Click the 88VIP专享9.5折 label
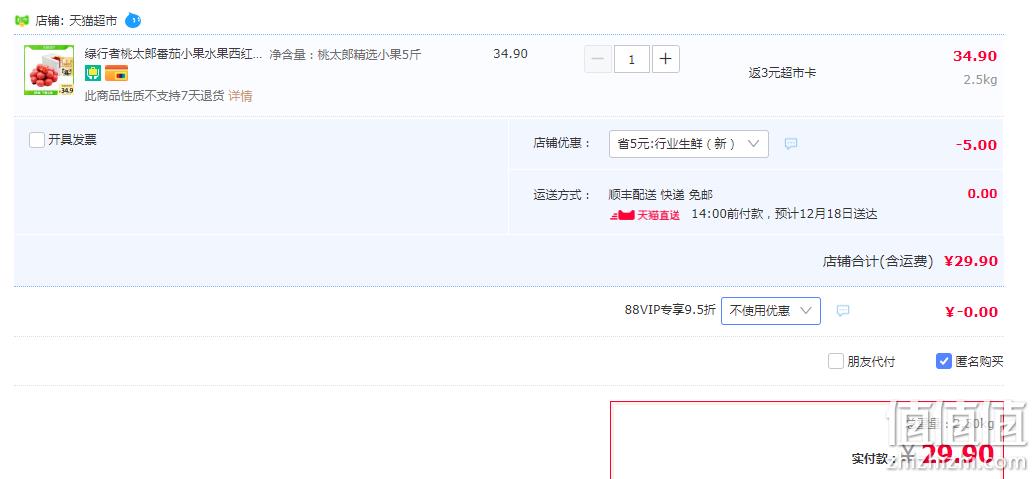 pos(670,311)
